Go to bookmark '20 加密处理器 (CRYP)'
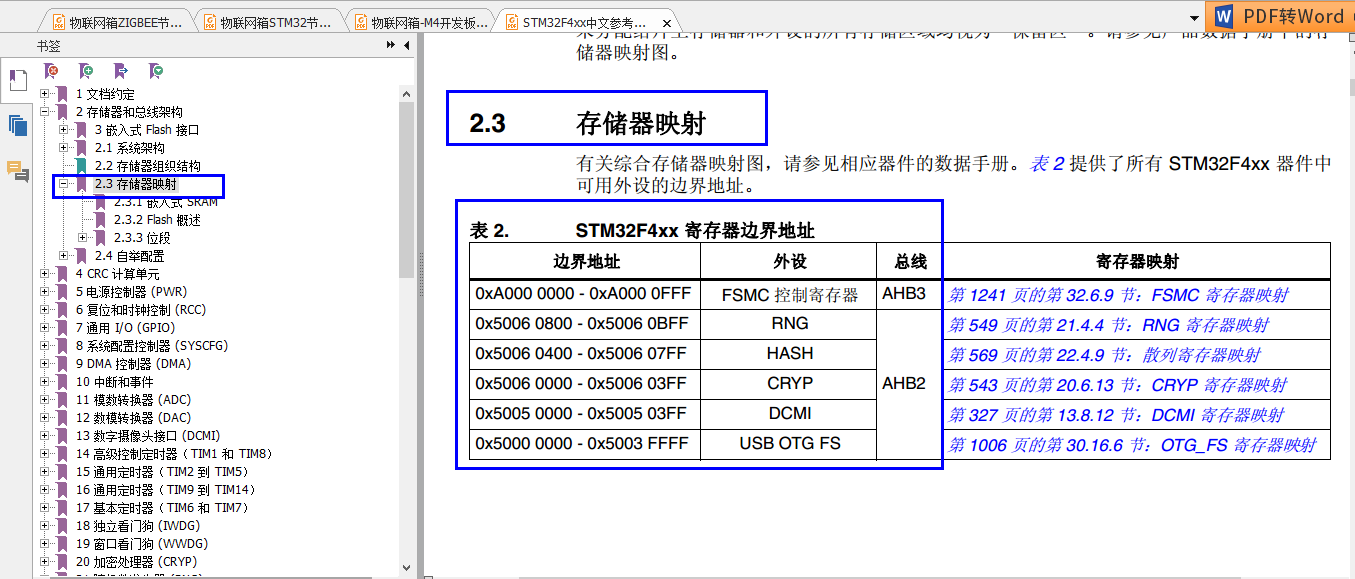Image resolution: width=1355 pixels, height=579 pixels. (x=136, y=561)
